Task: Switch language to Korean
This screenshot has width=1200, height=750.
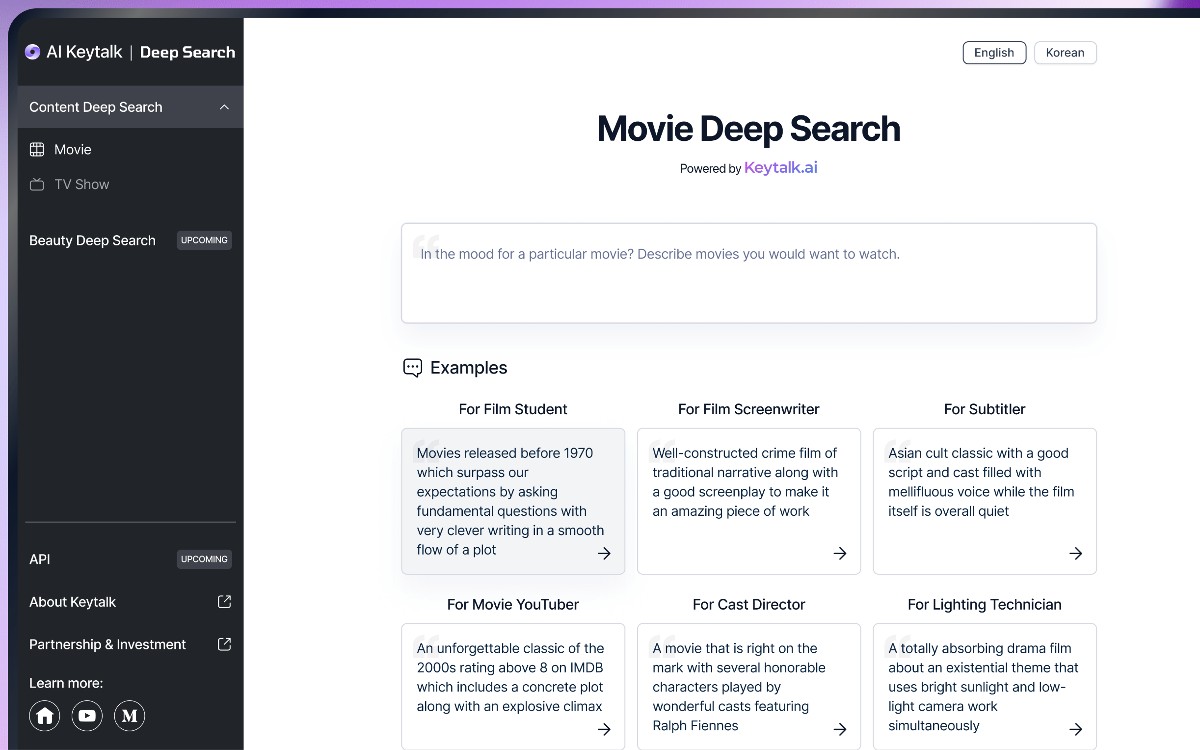Action: (x=1064, y=52)
